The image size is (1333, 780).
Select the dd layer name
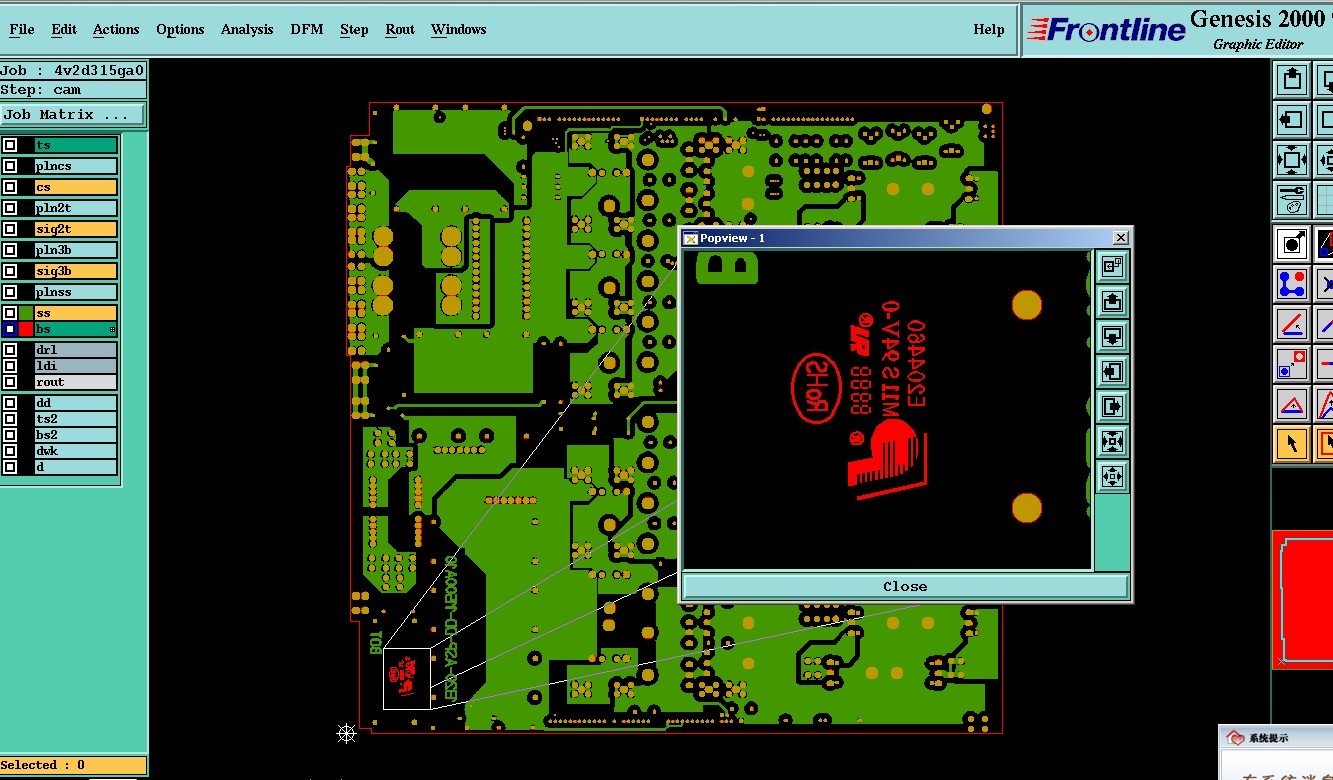[76, 403]
